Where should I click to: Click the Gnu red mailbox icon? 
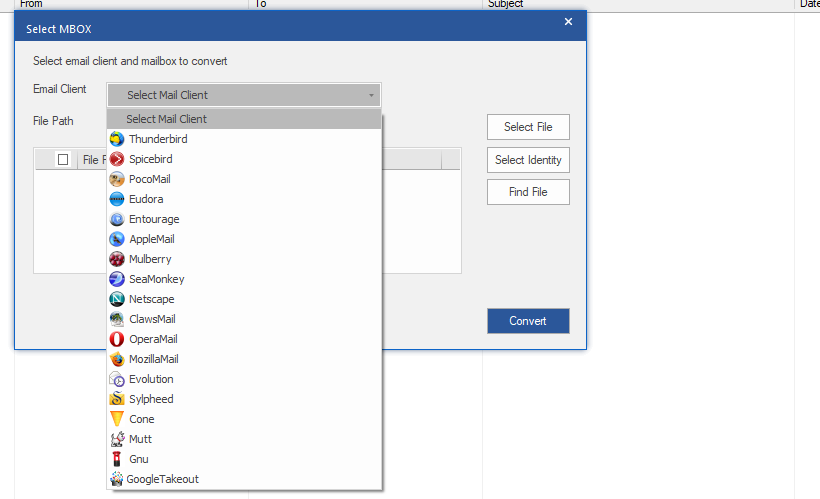click(x=117, y=459)
